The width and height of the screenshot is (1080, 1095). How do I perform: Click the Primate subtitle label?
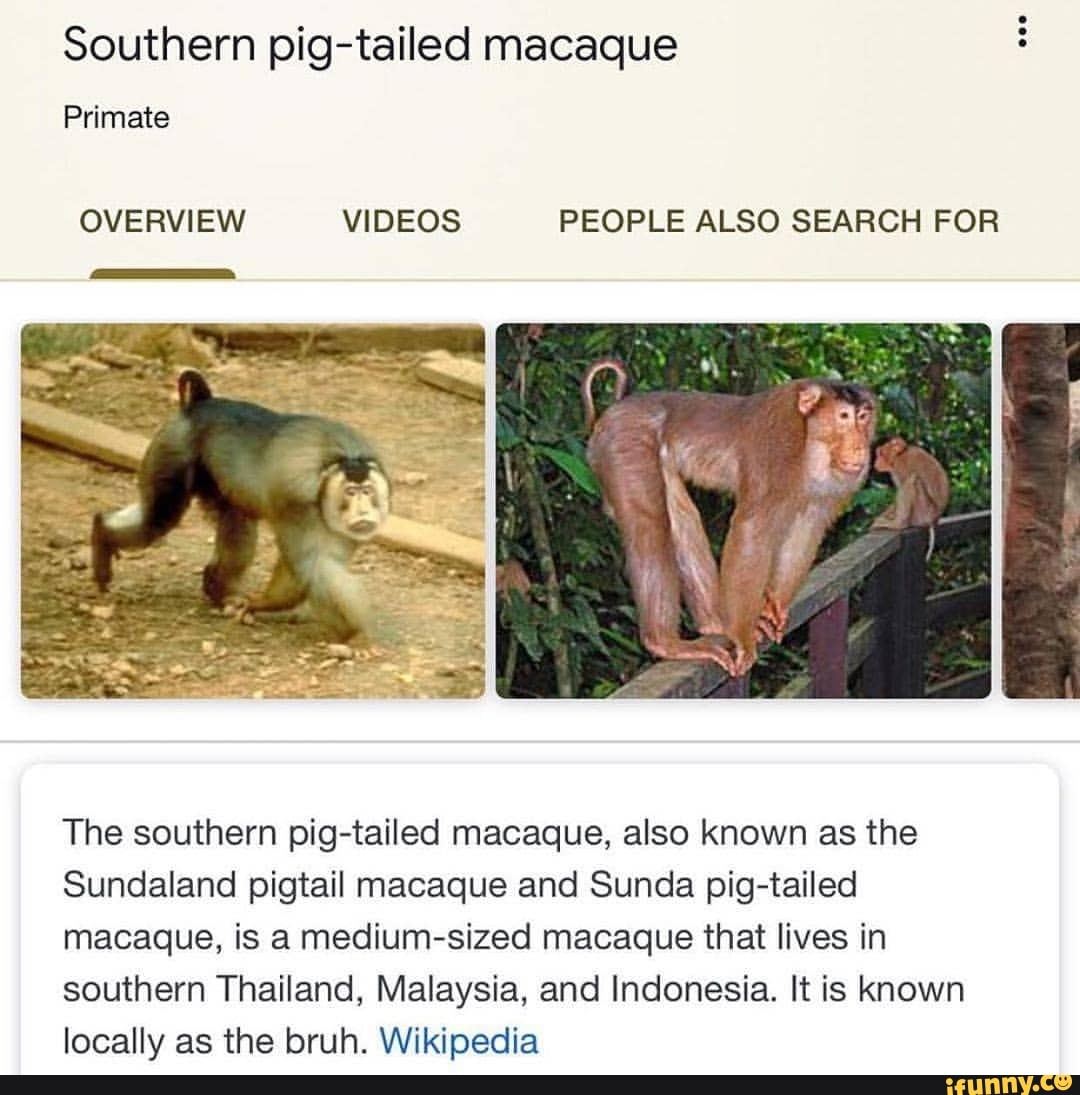[116, 117]
